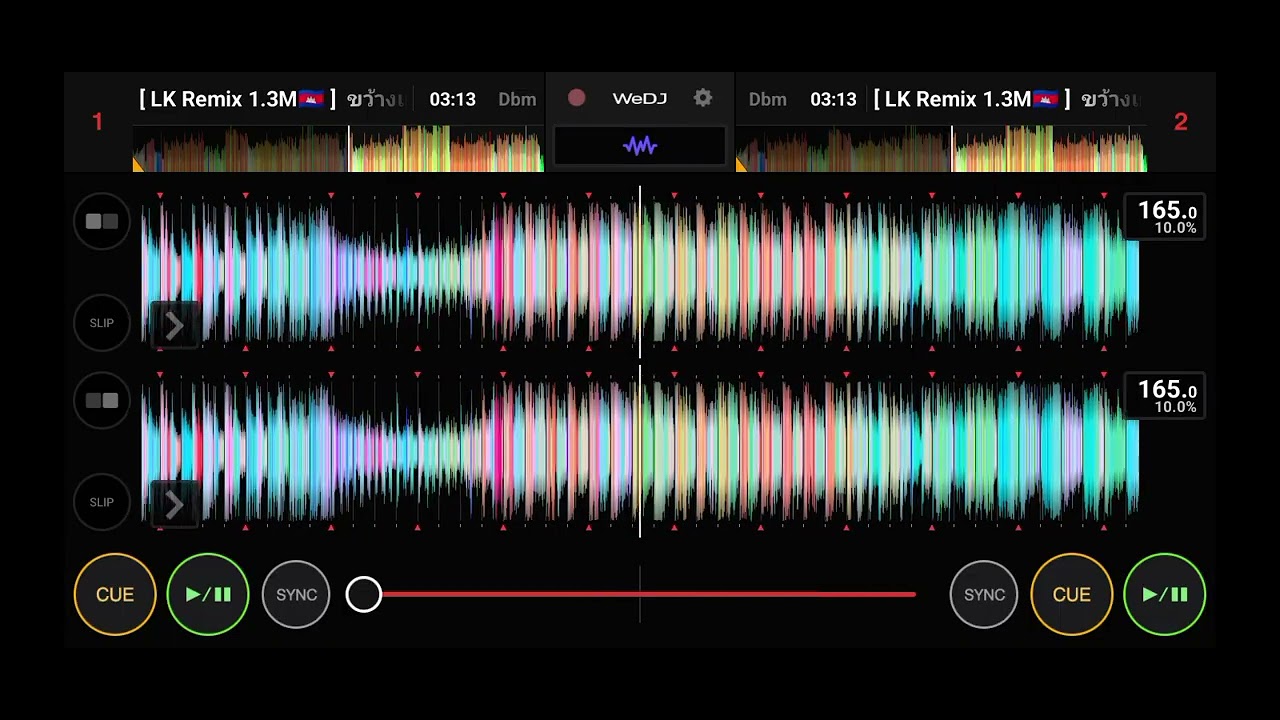This screenshot has width=1280, height=720.
Task: Open deck 2 tempo 165.0 display
Action: [x=1165, y=396]
